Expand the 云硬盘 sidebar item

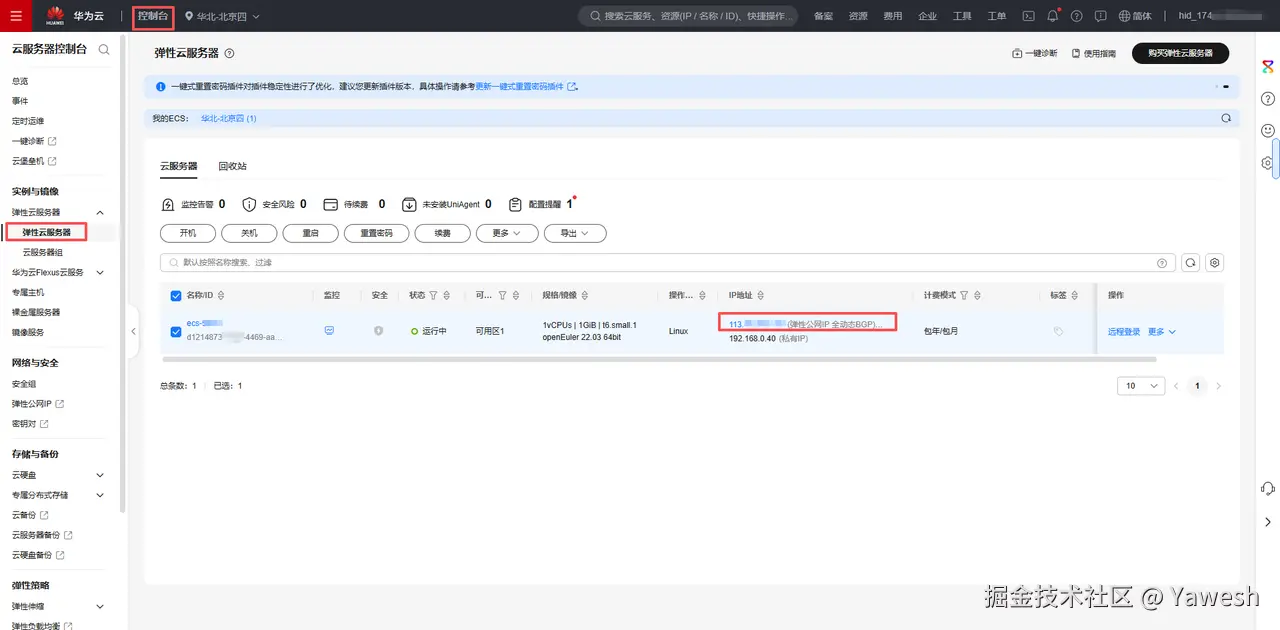tap(100, 475)
